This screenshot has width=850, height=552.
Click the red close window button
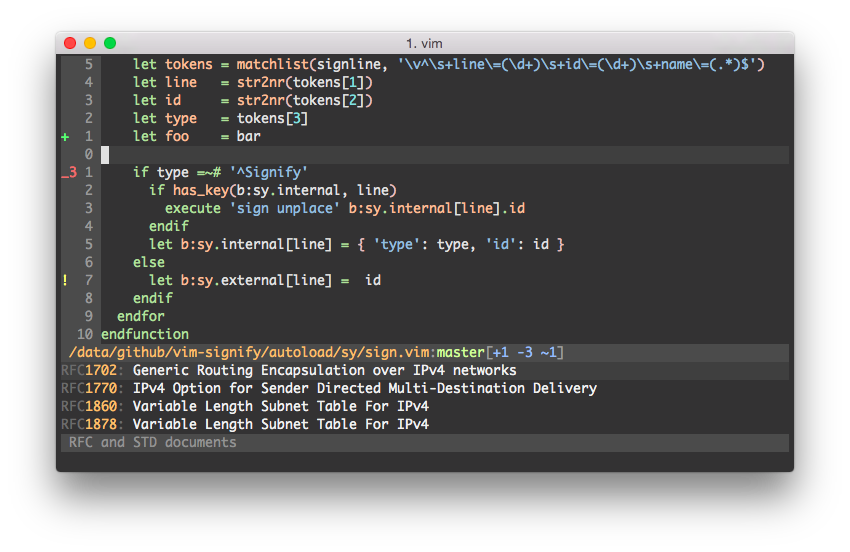(70, 43)
